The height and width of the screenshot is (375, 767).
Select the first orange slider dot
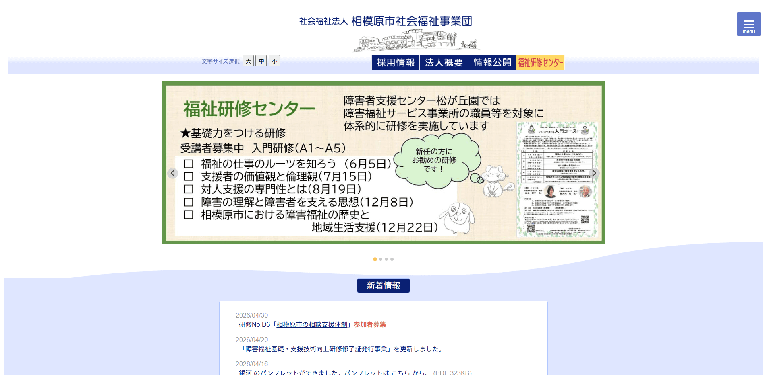coord(375,260)
